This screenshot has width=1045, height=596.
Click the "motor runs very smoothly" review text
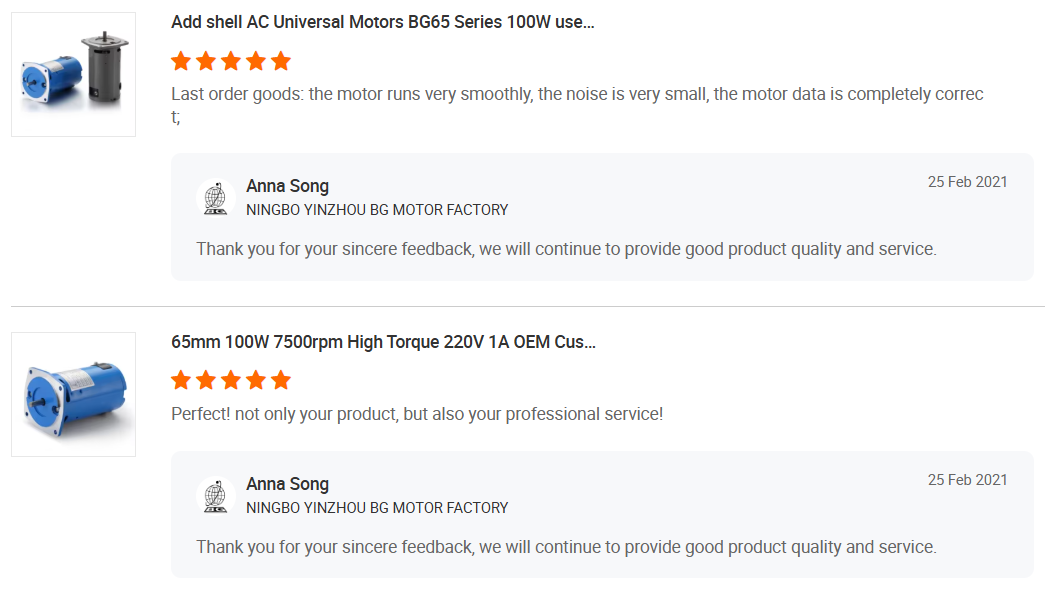tap(577, 95)
